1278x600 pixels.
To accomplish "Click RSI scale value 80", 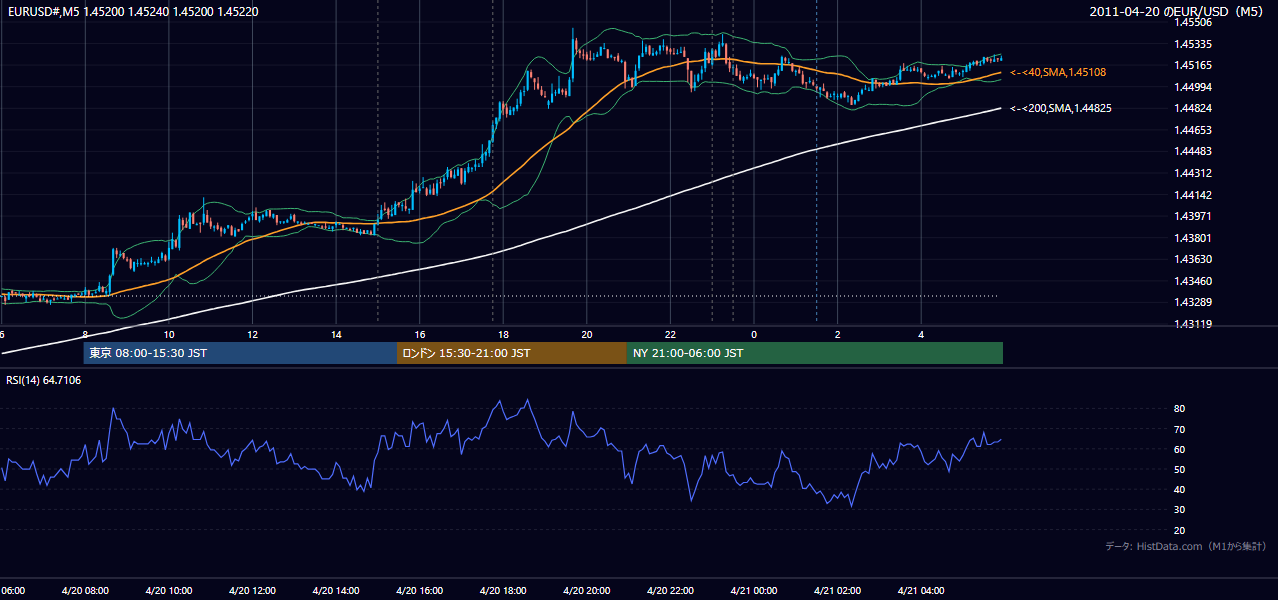I will pos(1179,409).
